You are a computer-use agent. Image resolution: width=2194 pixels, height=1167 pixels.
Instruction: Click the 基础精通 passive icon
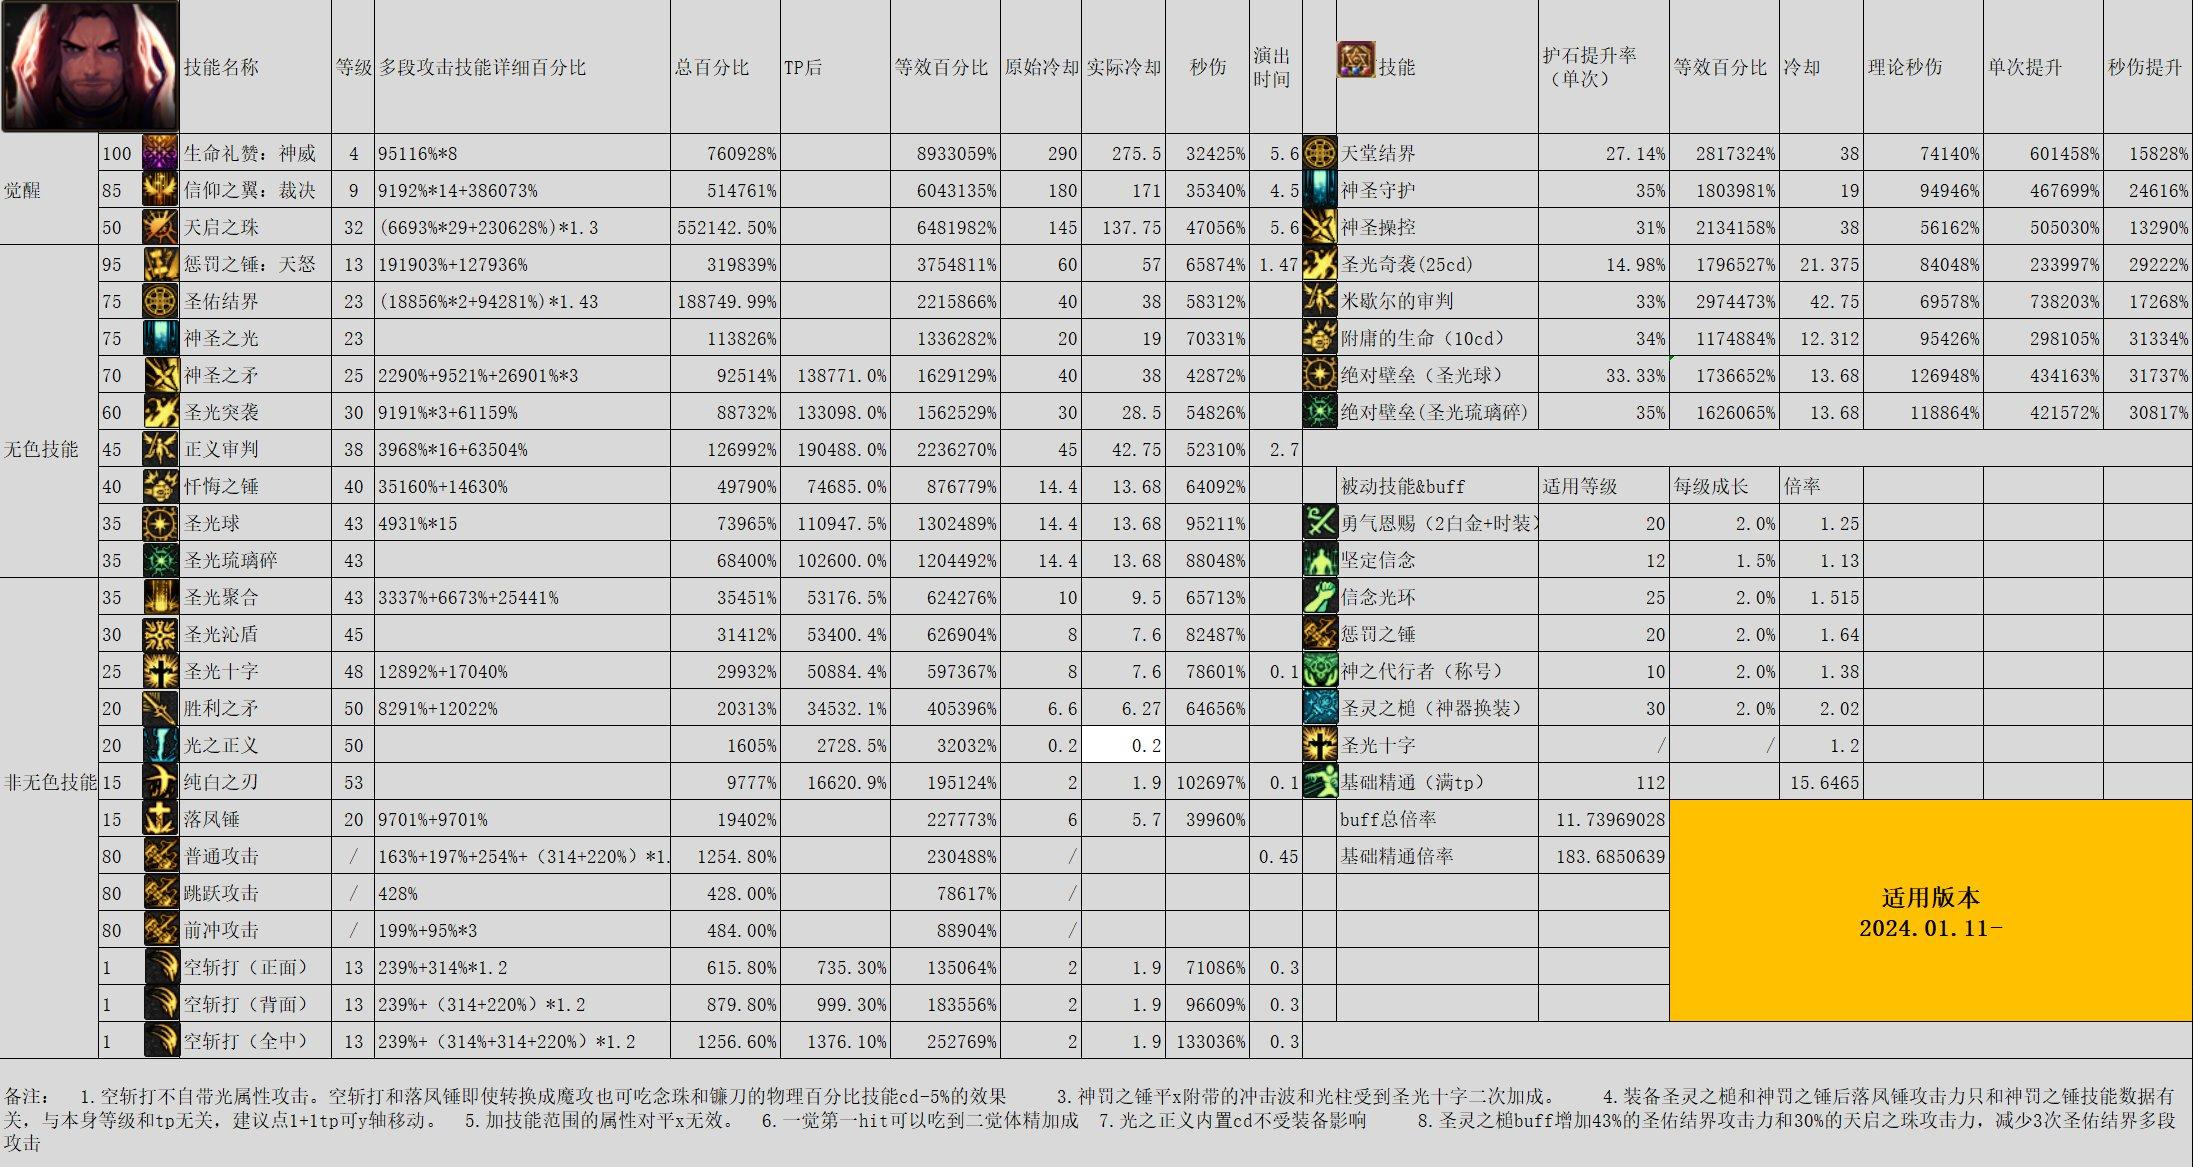pos(1318,782)
